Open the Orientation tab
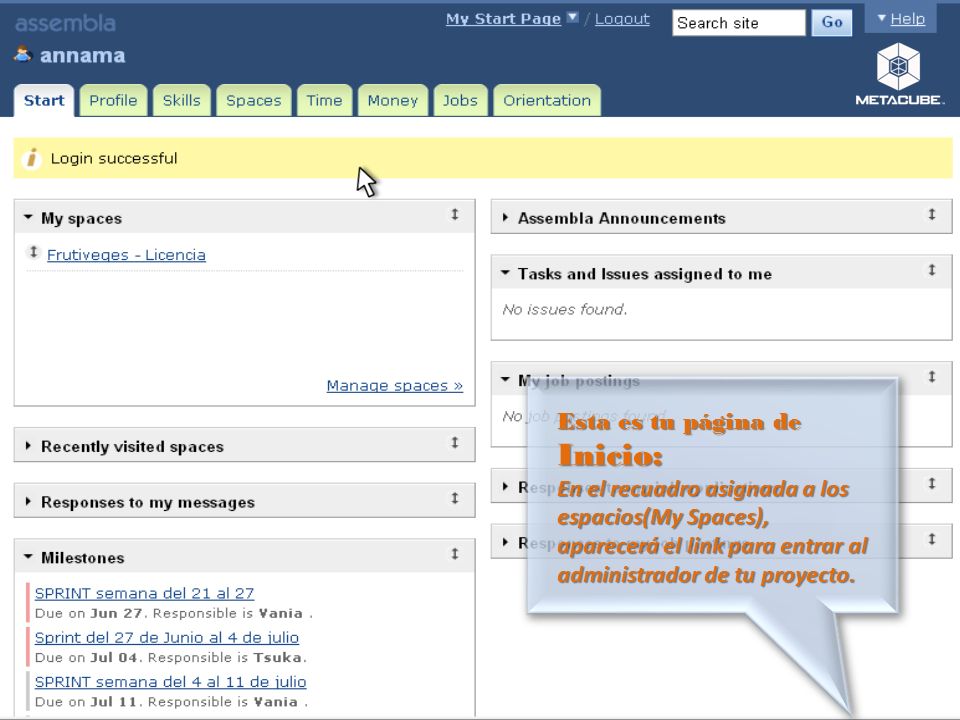Screen dimensions: 960x720 click(547, 100)
